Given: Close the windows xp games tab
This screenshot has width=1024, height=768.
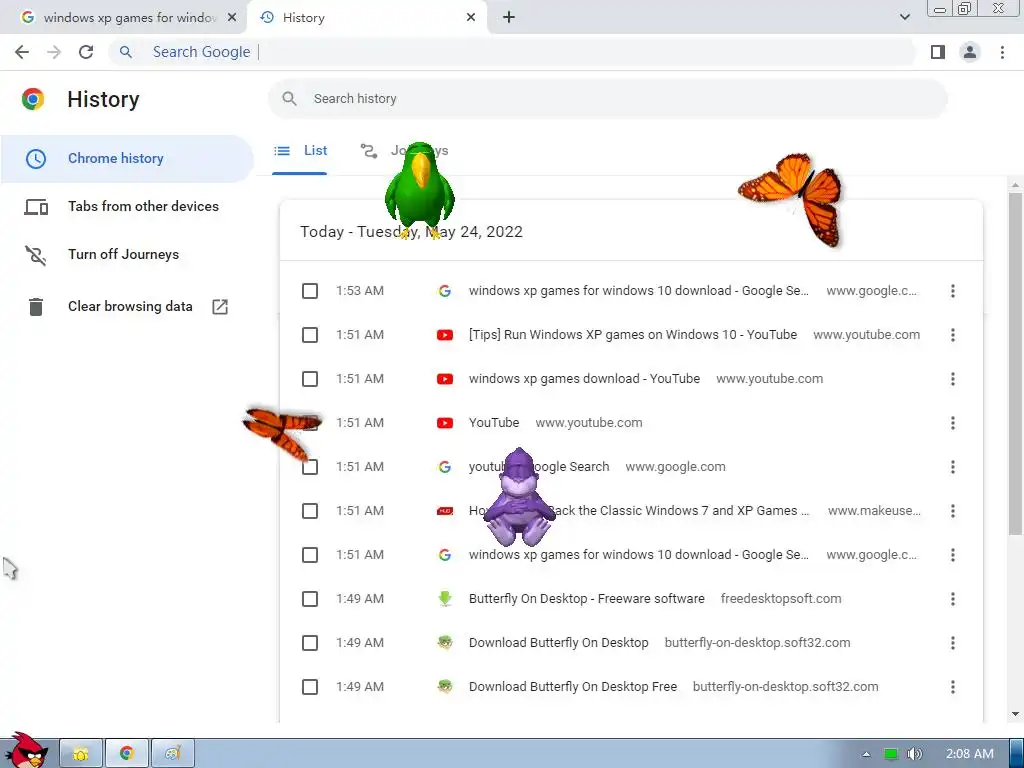Looking at the screenshot, I should click(x=232, y=18).
